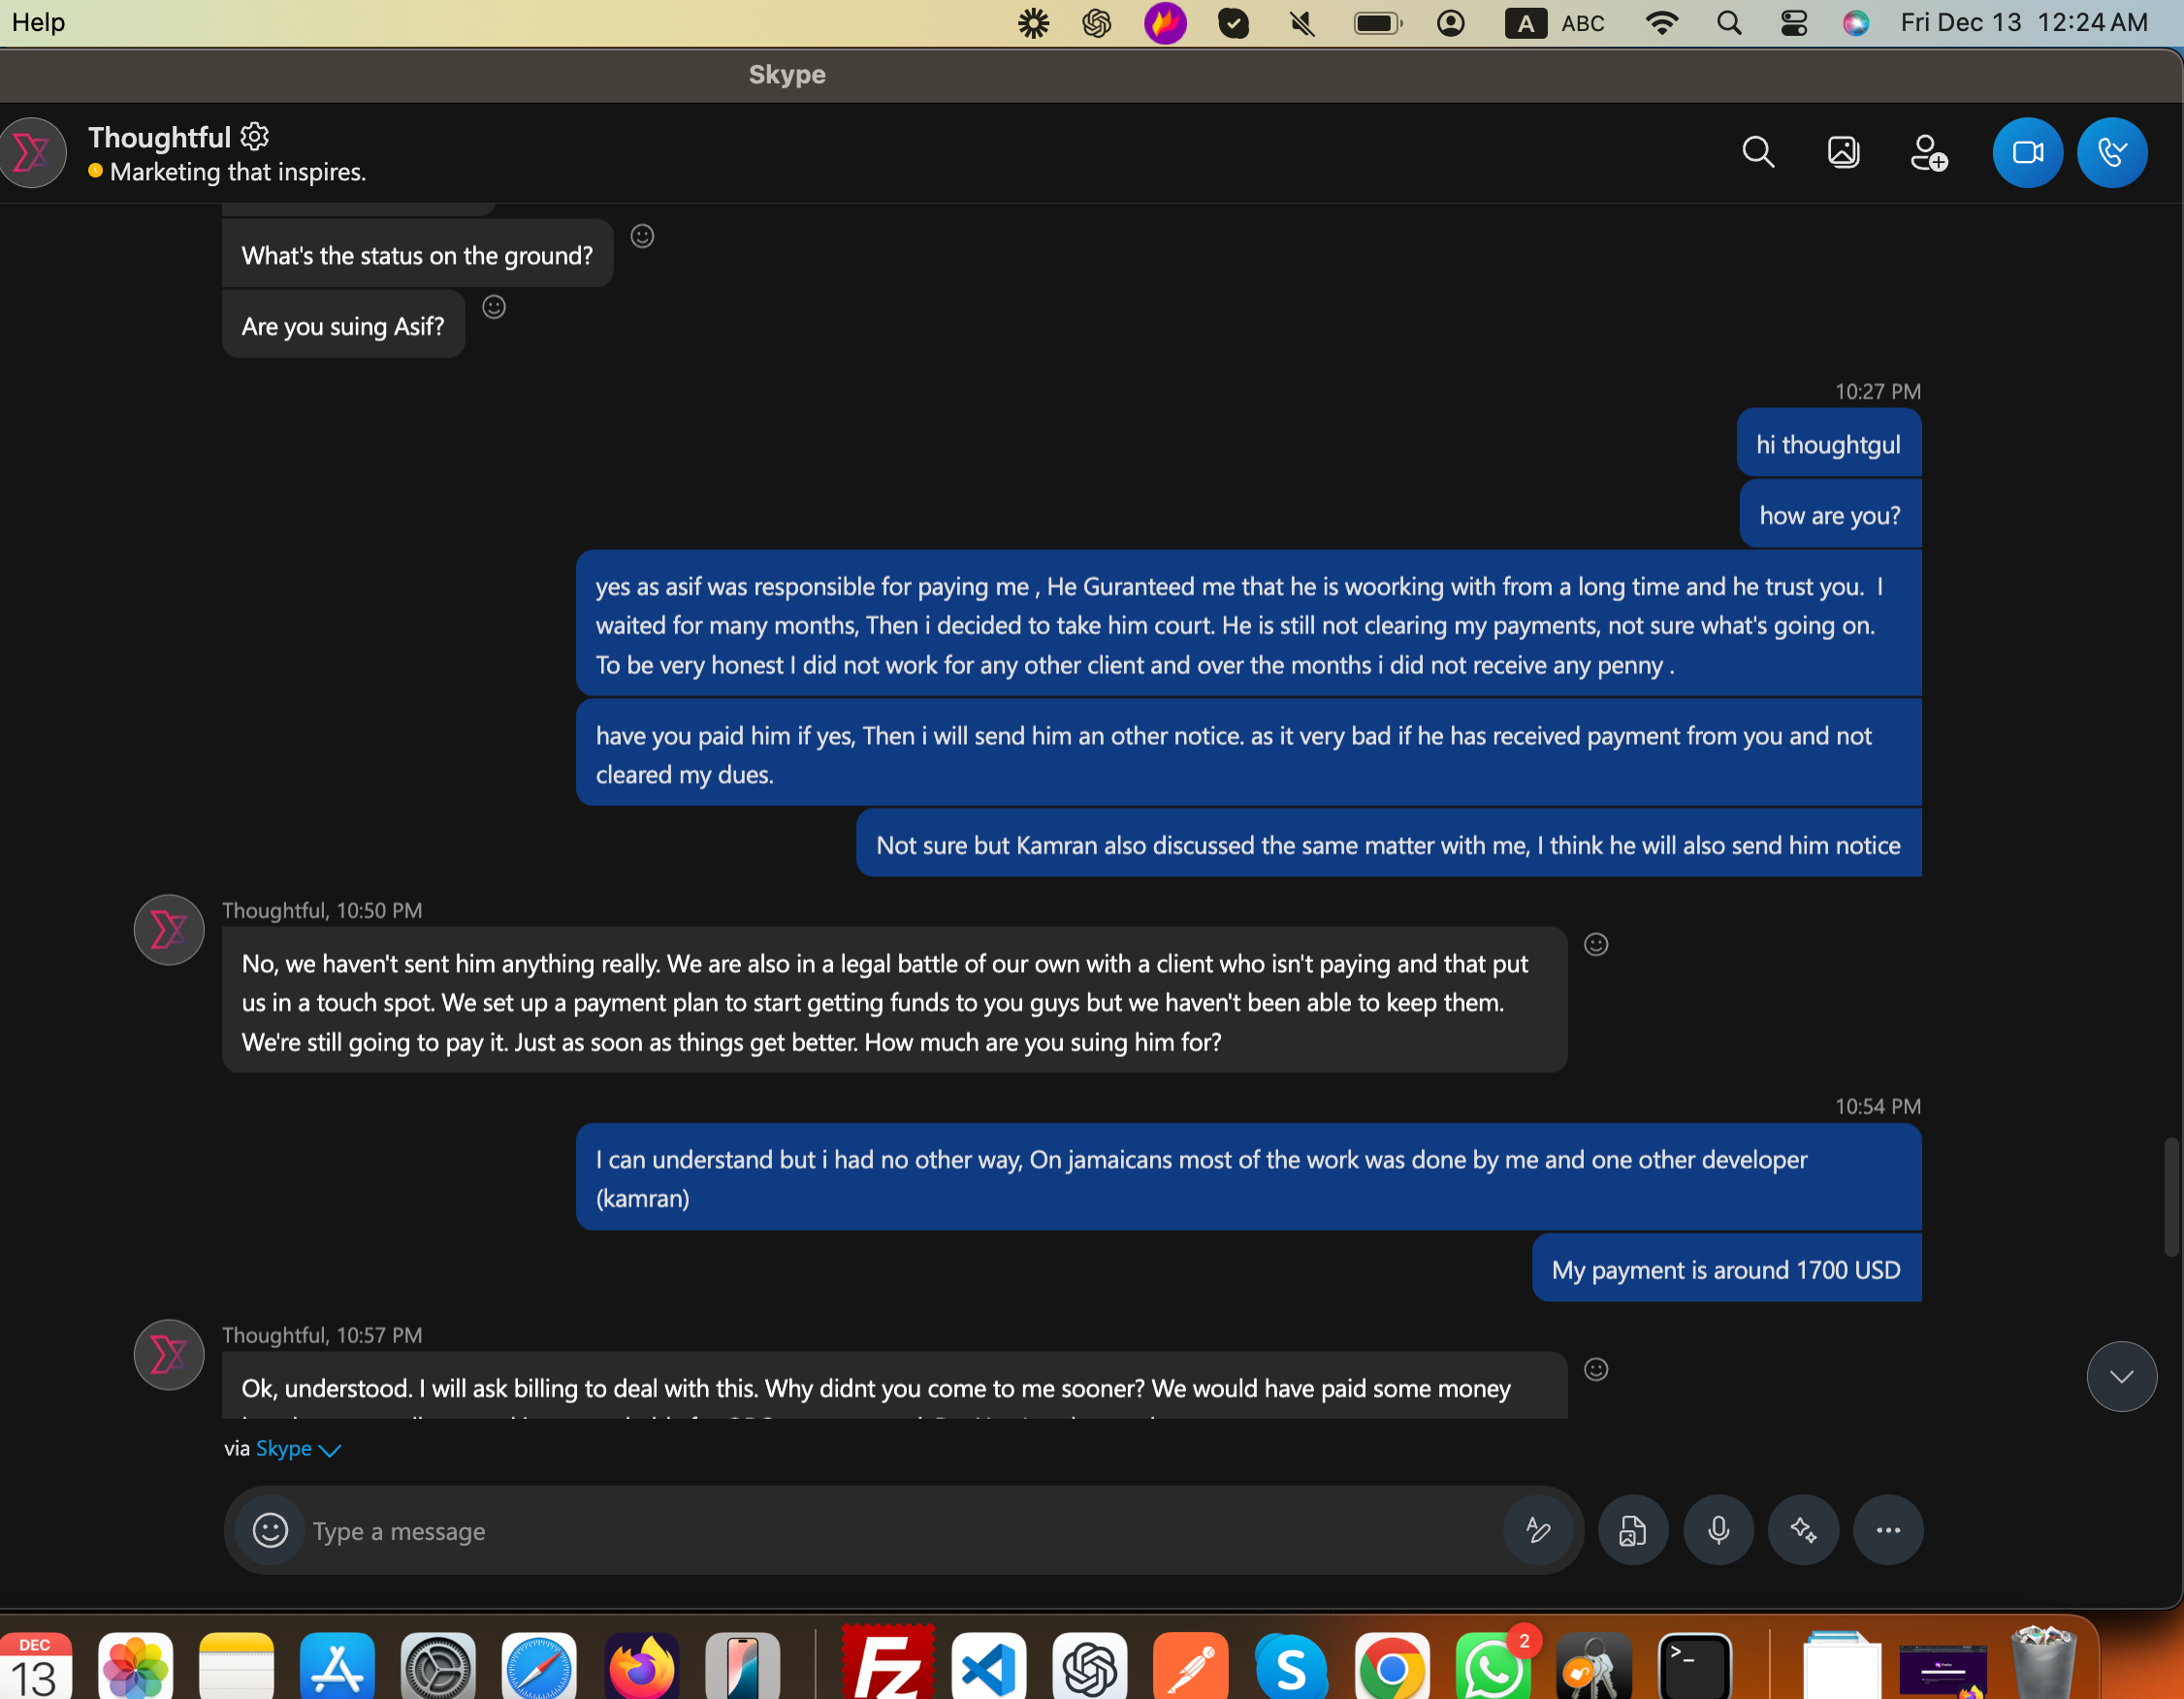Start a video call with Thoughtful
The image size is (2184, 1699).
2027,153
